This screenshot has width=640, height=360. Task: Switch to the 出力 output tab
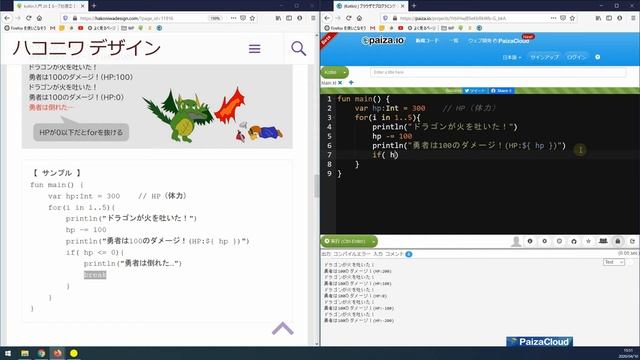point(326,254)
